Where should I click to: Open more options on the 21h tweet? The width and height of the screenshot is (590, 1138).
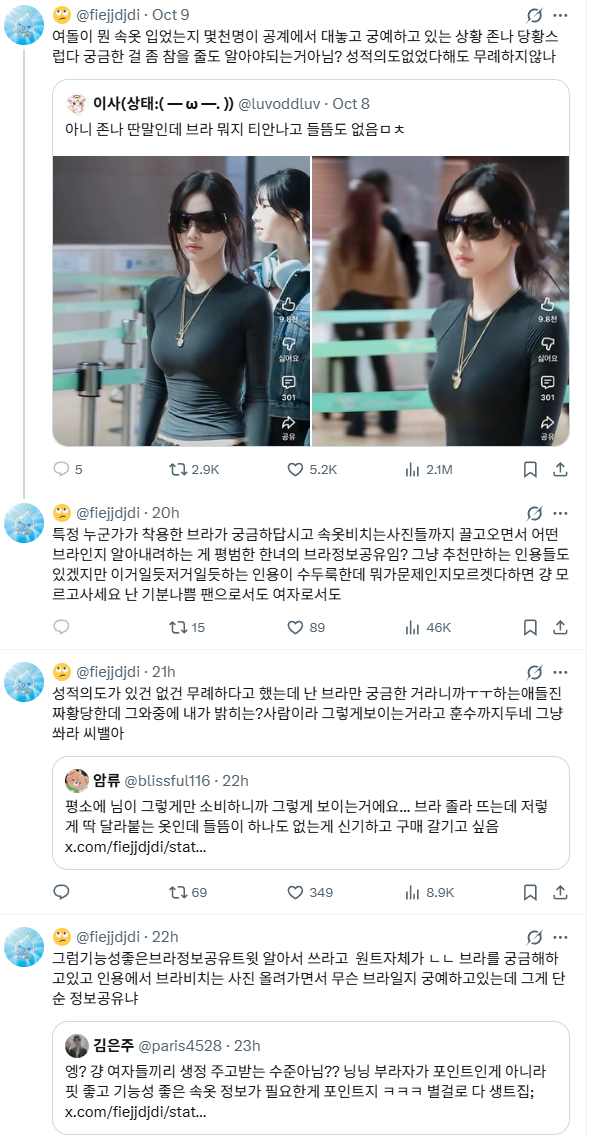point(560,672)
